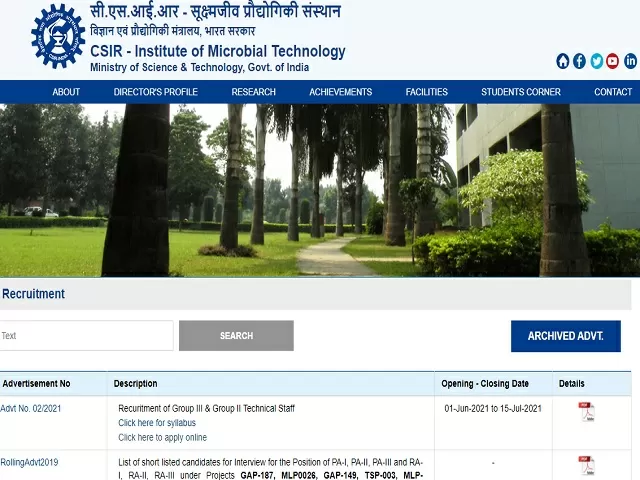
Task: Open the Twitter icon link
Action: pos(596,61)
